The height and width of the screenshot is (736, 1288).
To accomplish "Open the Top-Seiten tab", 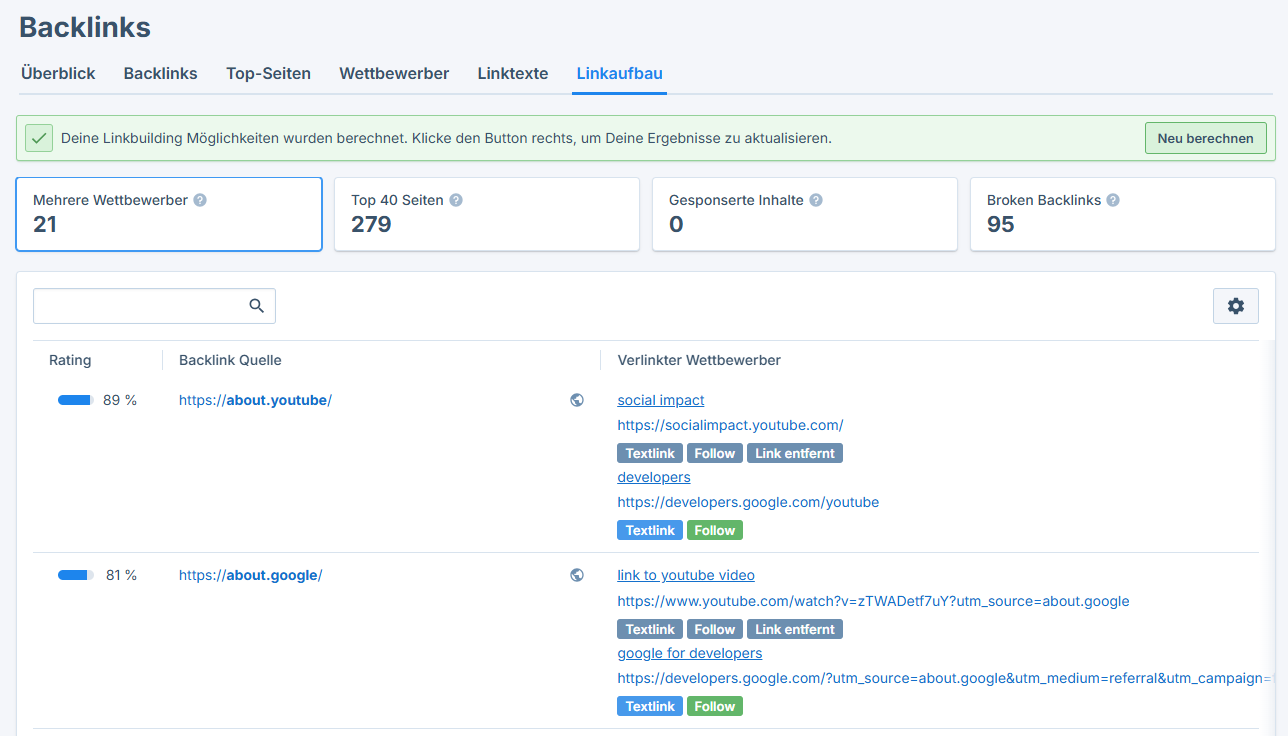I will pyautogui.click(x=268, y=73).
